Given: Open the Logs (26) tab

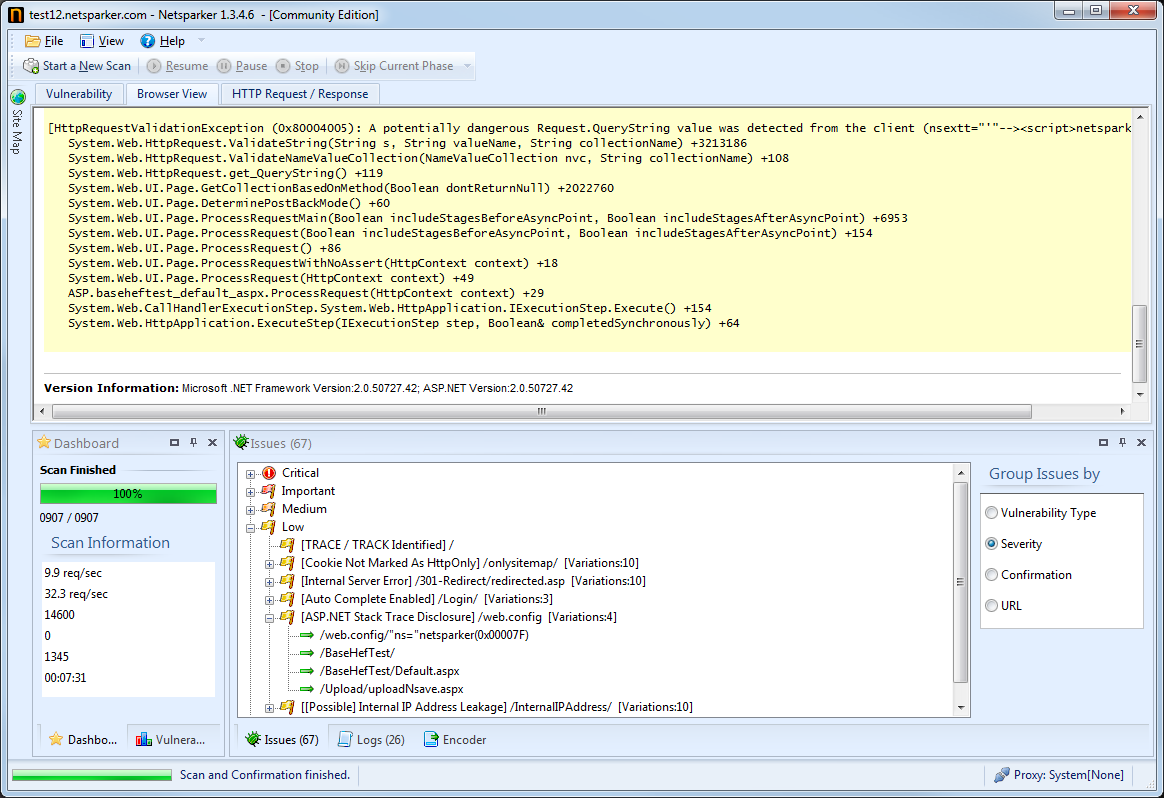Looking at the screenshot, I should point(371,739).
